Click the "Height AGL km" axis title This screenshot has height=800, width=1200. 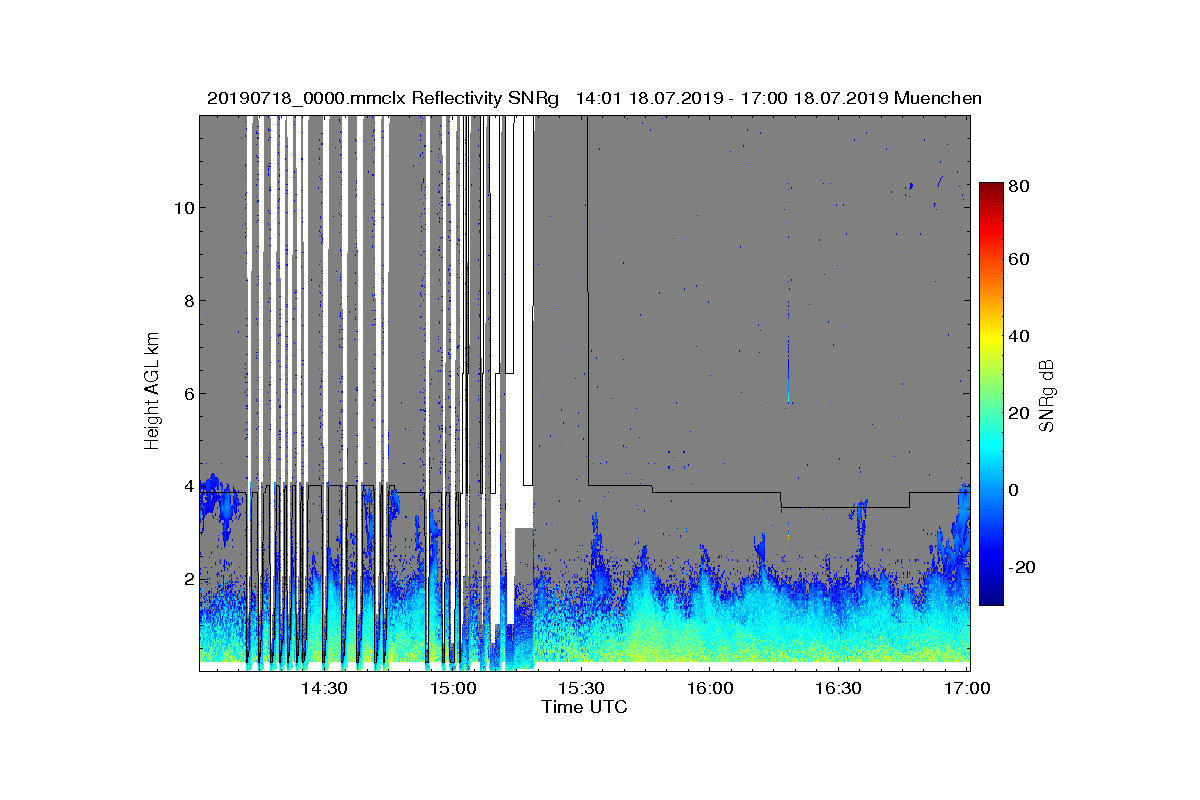pyautogui.click(x=152, y=392)
